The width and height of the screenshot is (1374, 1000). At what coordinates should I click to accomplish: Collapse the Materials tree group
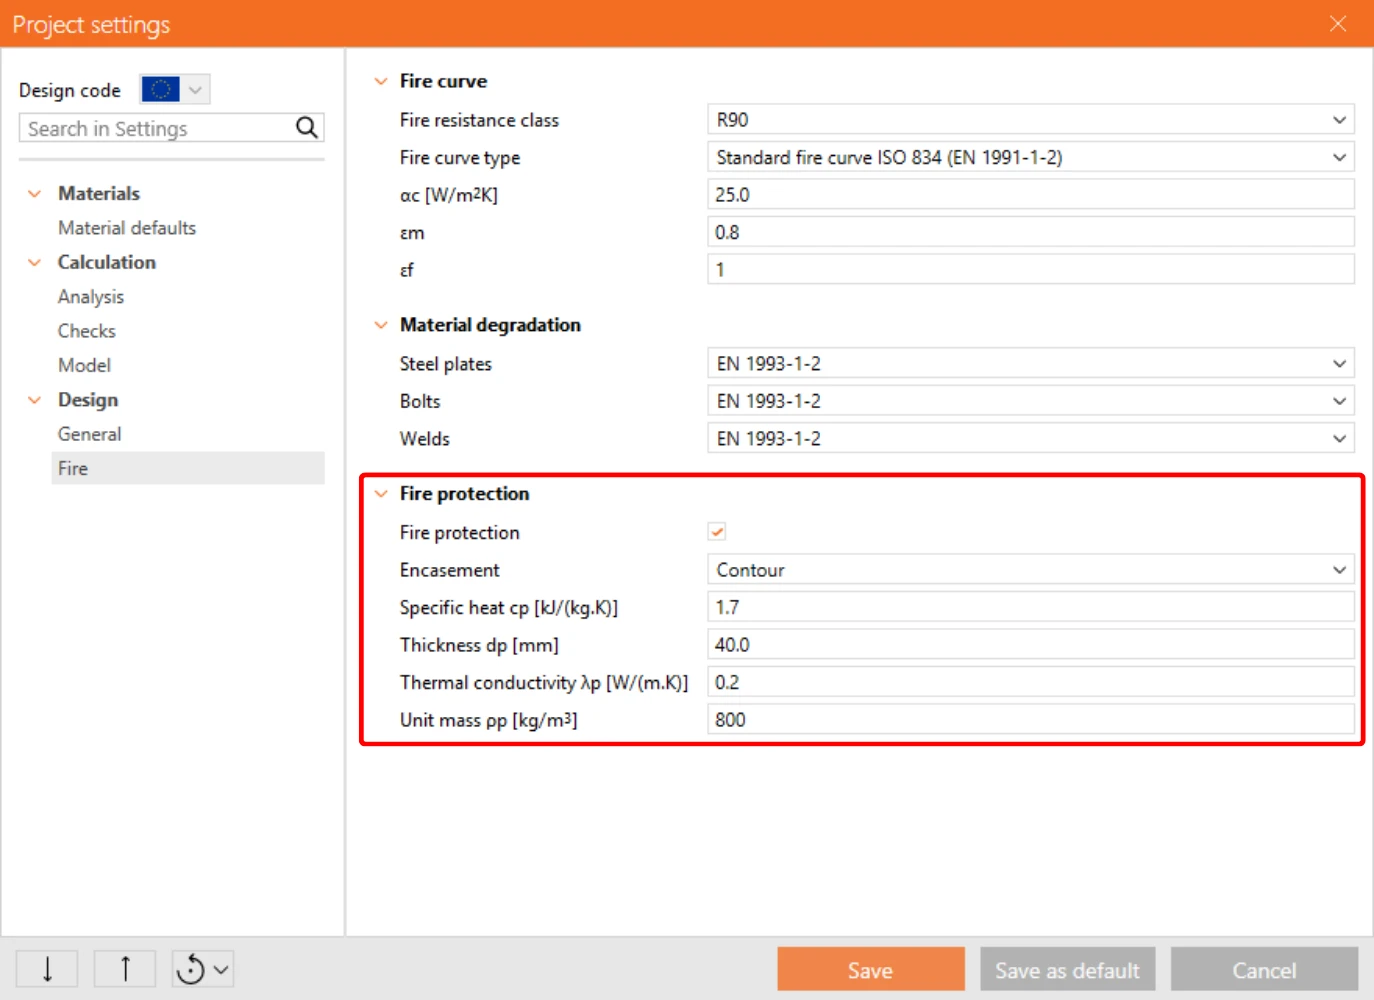pos(35,193)
